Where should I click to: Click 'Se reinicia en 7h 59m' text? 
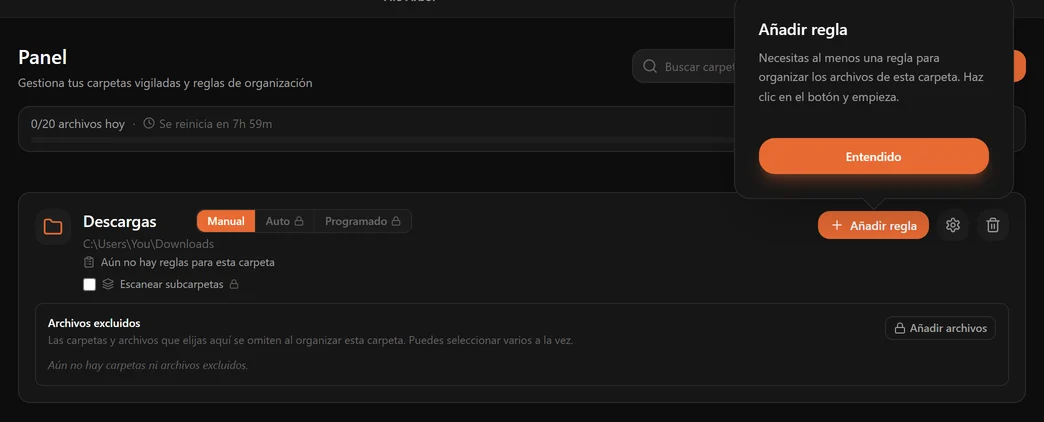coord(216,124)
